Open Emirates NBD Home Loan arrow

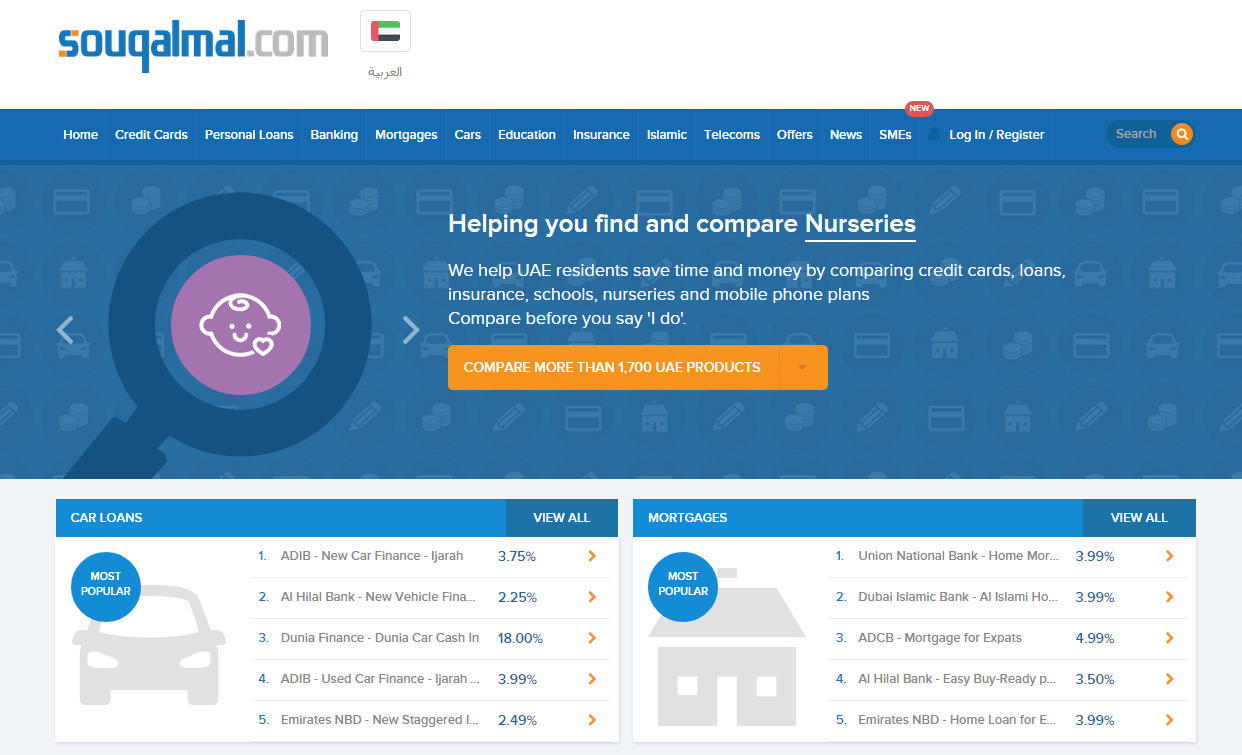1170,720
